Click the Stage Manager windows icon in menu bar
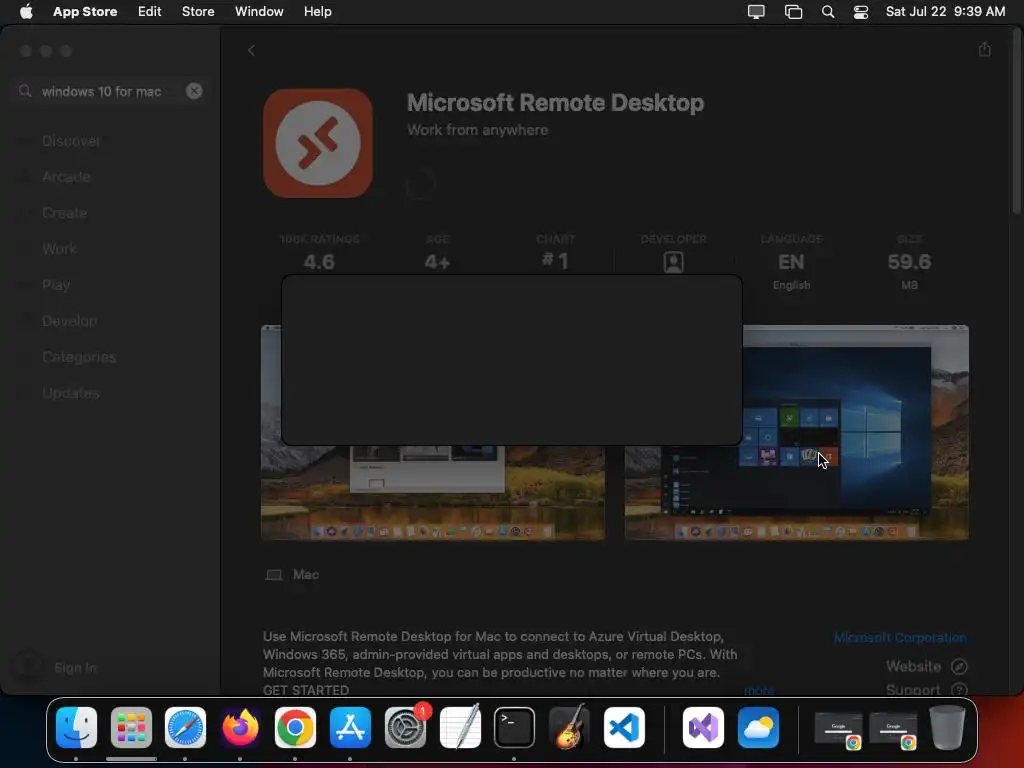Image resolution: width=1024 pixels, height=768 pixels. [793, 12]
